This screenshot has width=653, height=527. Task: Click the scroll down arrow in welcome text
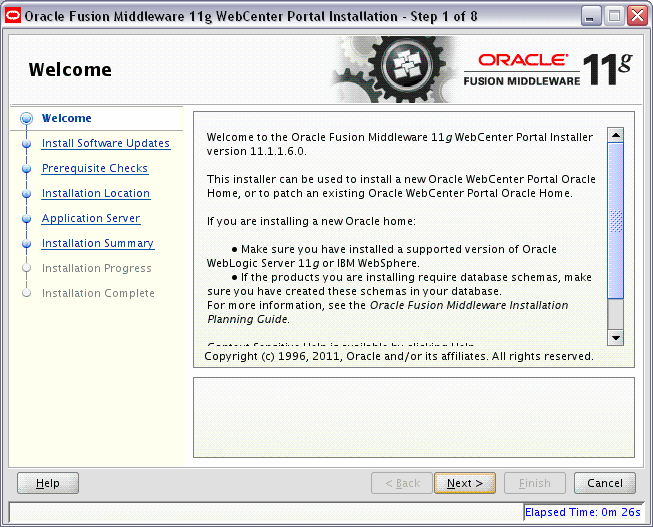[616, 337]
